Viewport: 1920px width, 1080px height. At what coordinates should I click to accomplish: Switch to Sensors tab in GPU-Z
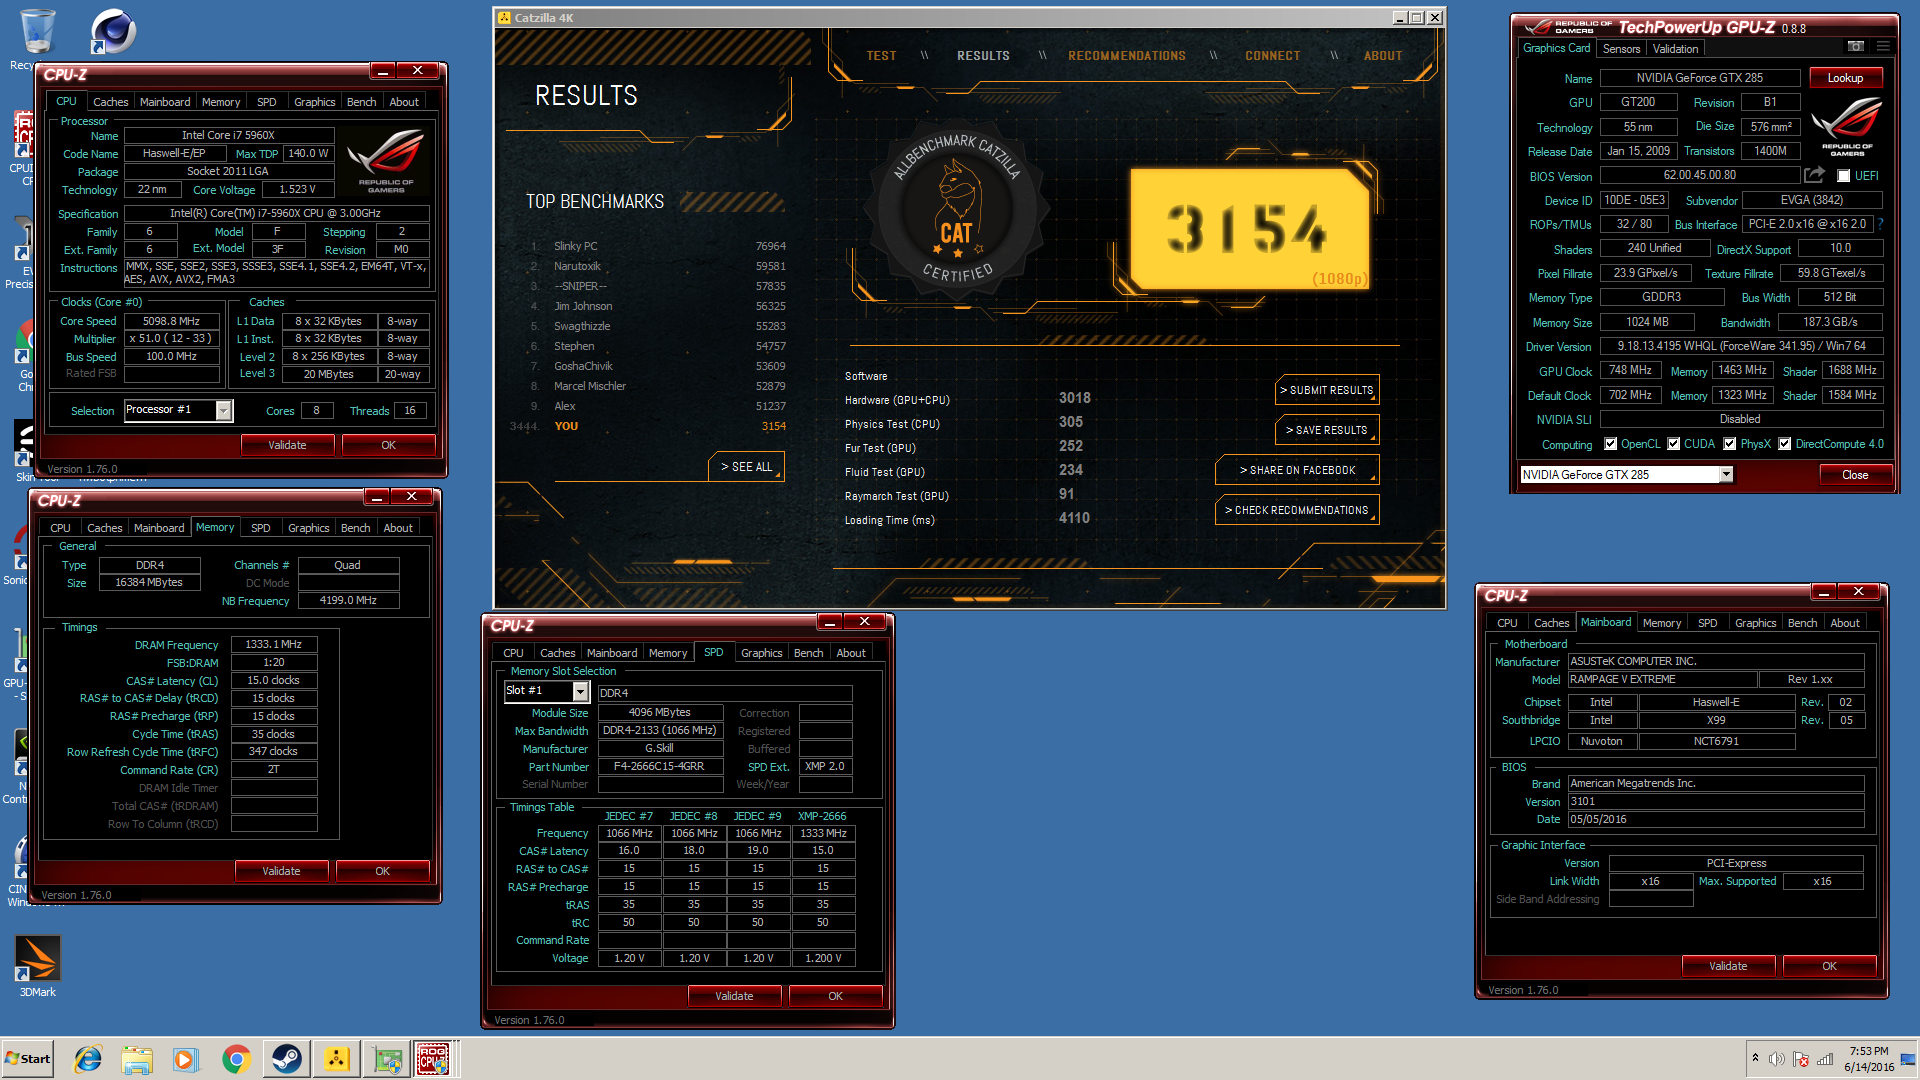1621,49
